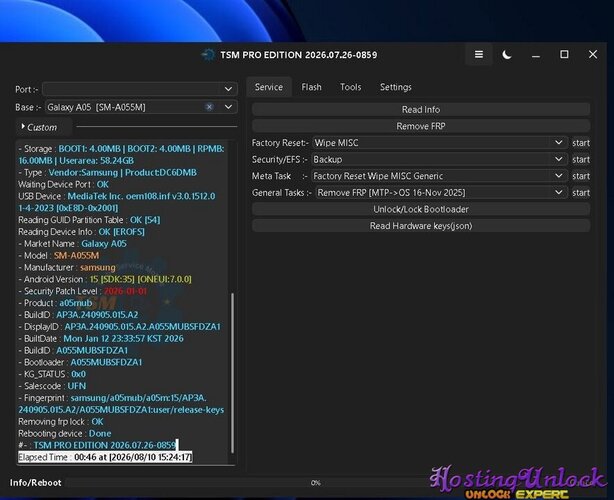Toggle dark mode moon icon
The width and height of the screenshot is (614, 500).
[507, 55]
